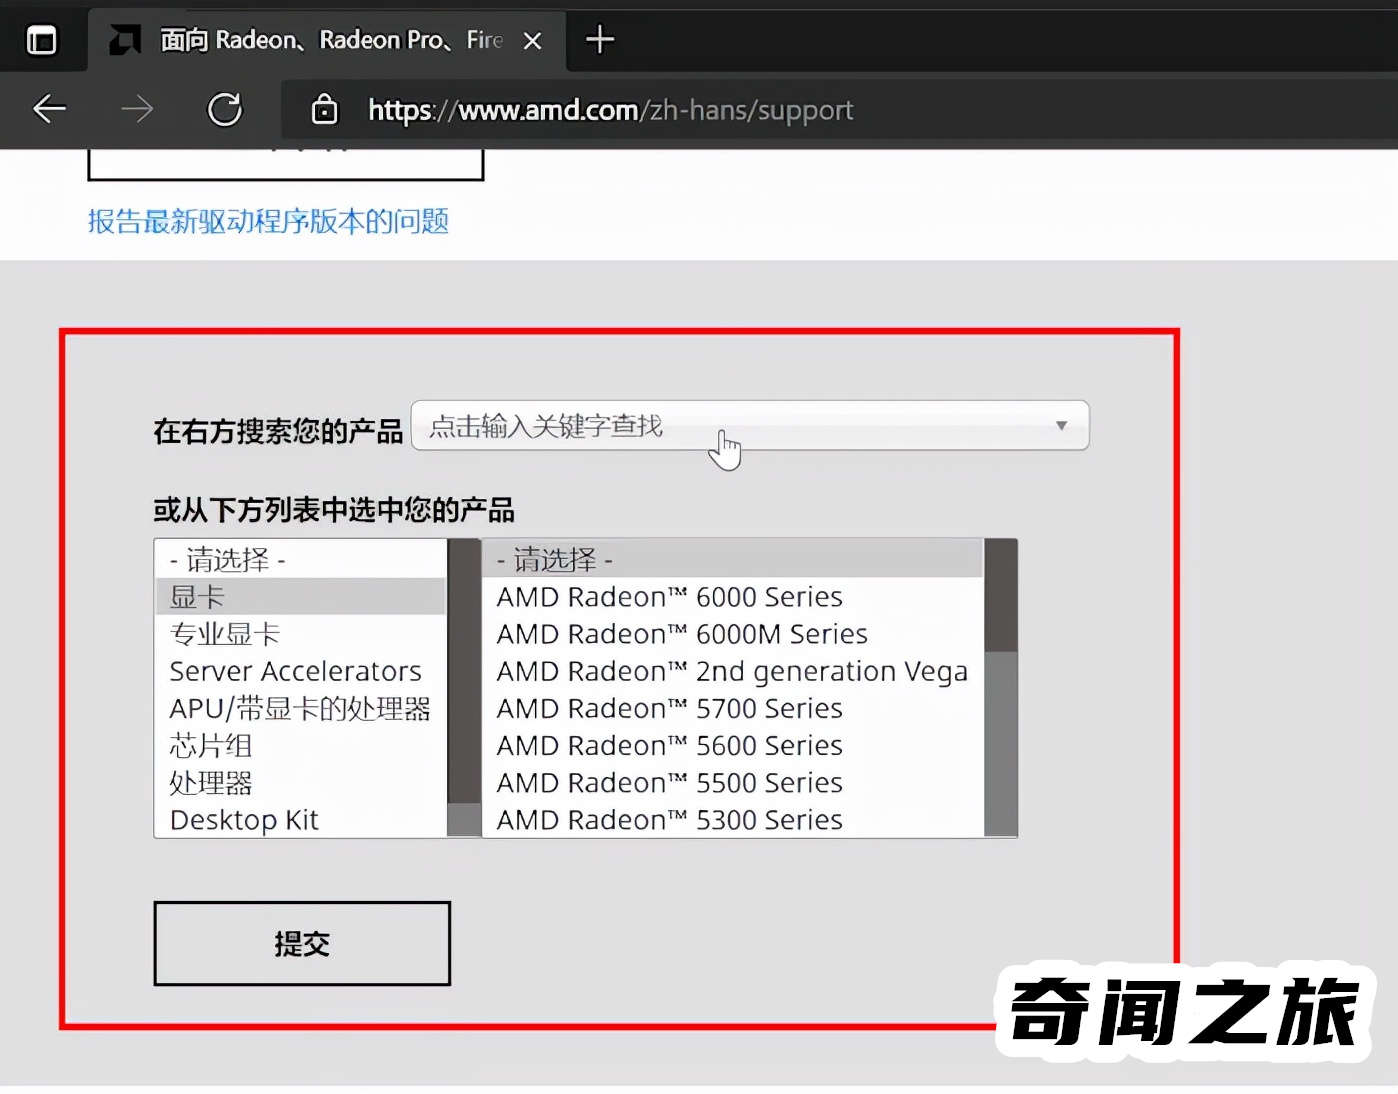Choose Desktop Kit category
The image size is (1398, 1094).
pos(300,820)
